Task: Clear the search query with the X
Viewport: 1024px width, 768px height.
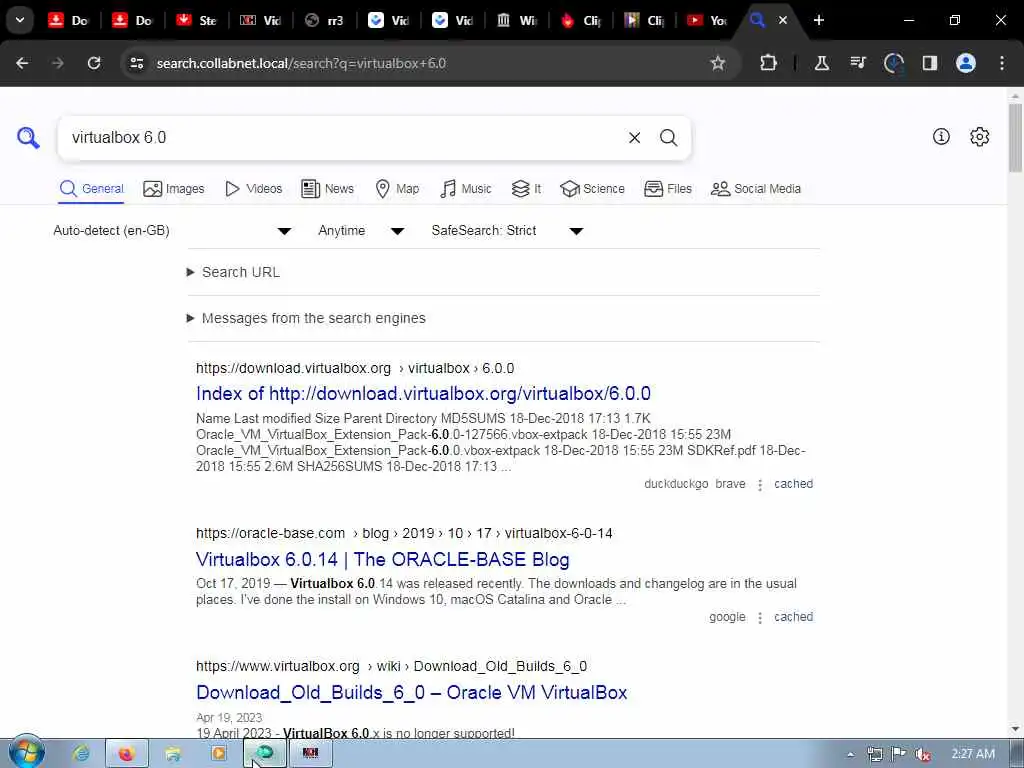Action: pyautogui.click(x=634, y=138)
